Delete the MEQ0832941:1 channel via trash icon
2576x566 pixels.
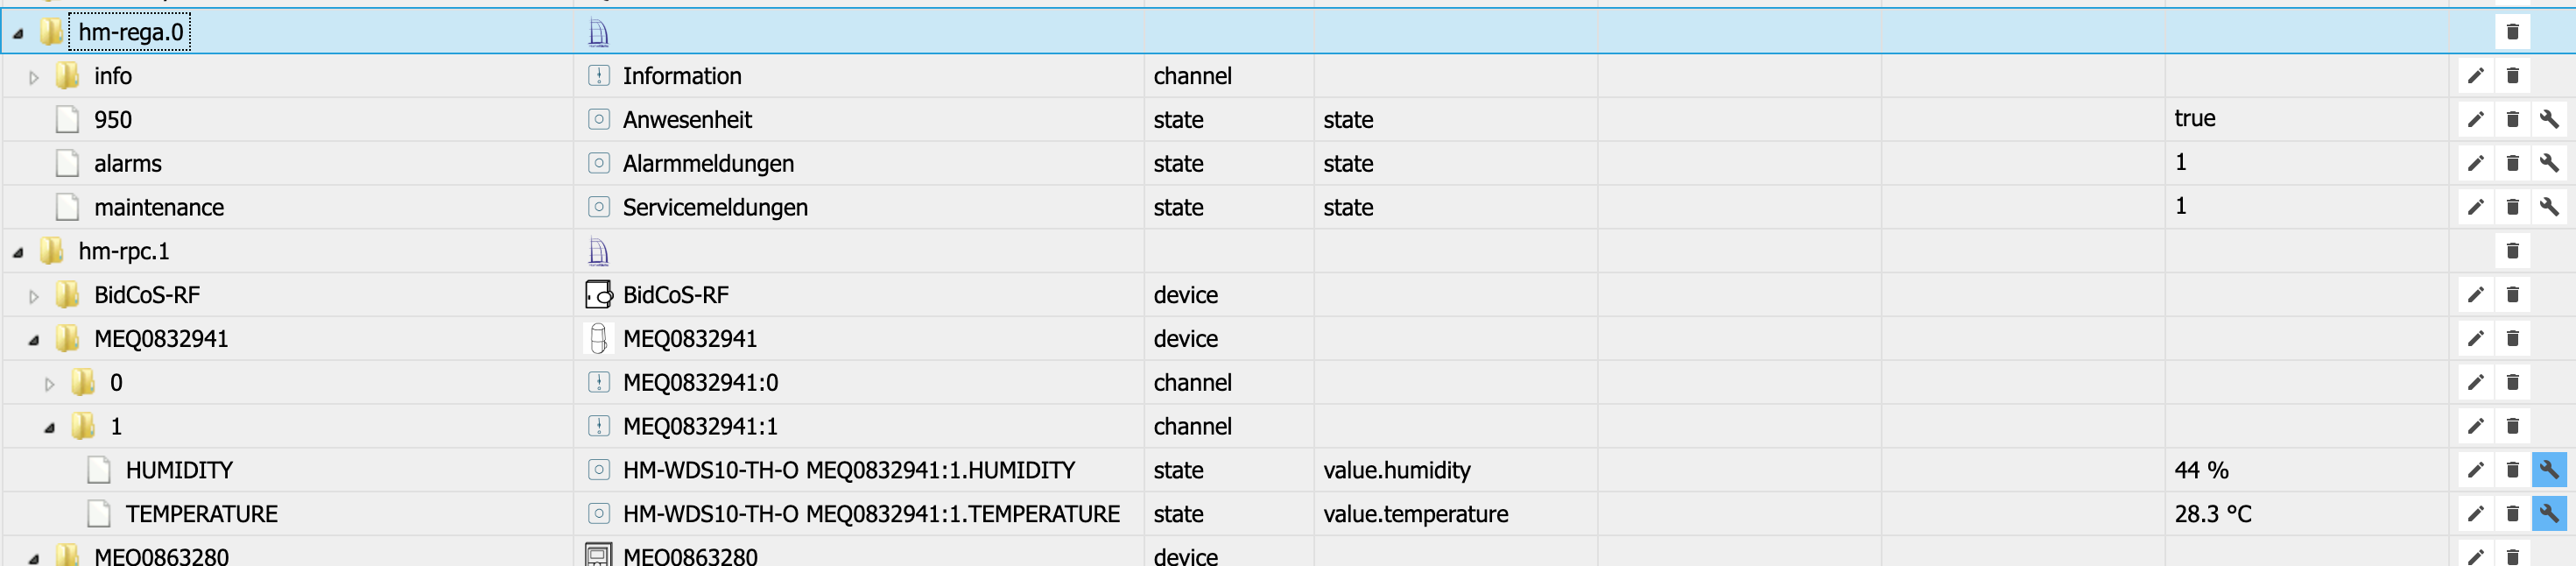pyautogui.click(x=2512, y=426)
